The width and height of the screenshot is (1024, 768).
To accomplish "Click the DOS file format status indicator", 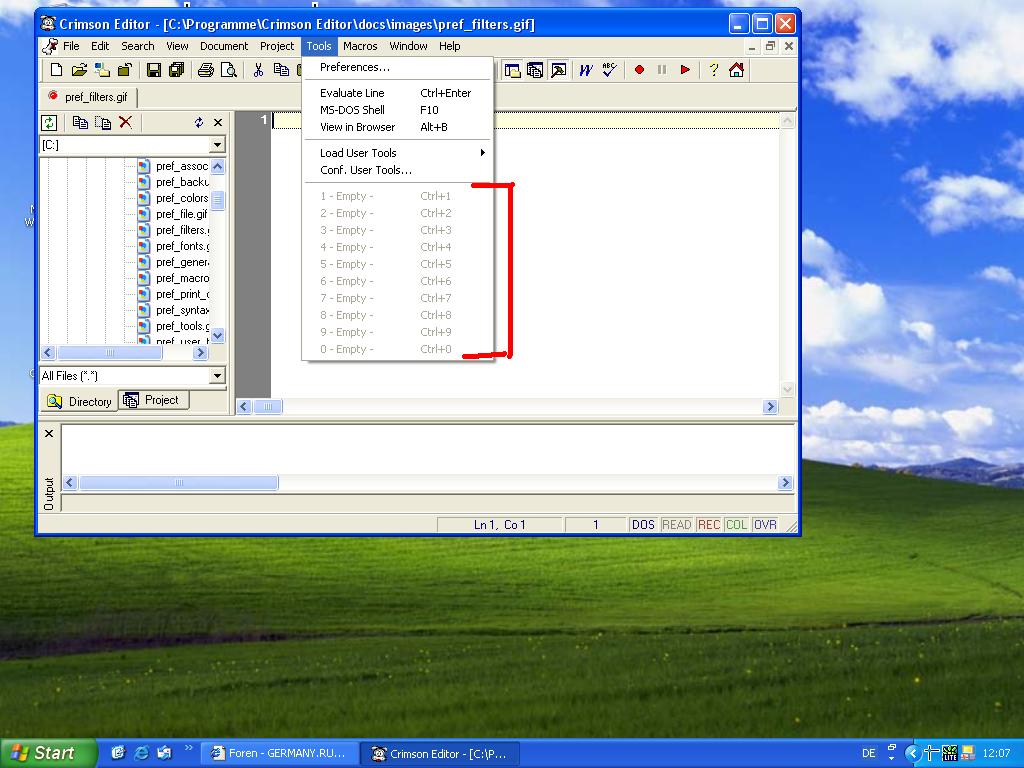I will click(x=643, y=524).
